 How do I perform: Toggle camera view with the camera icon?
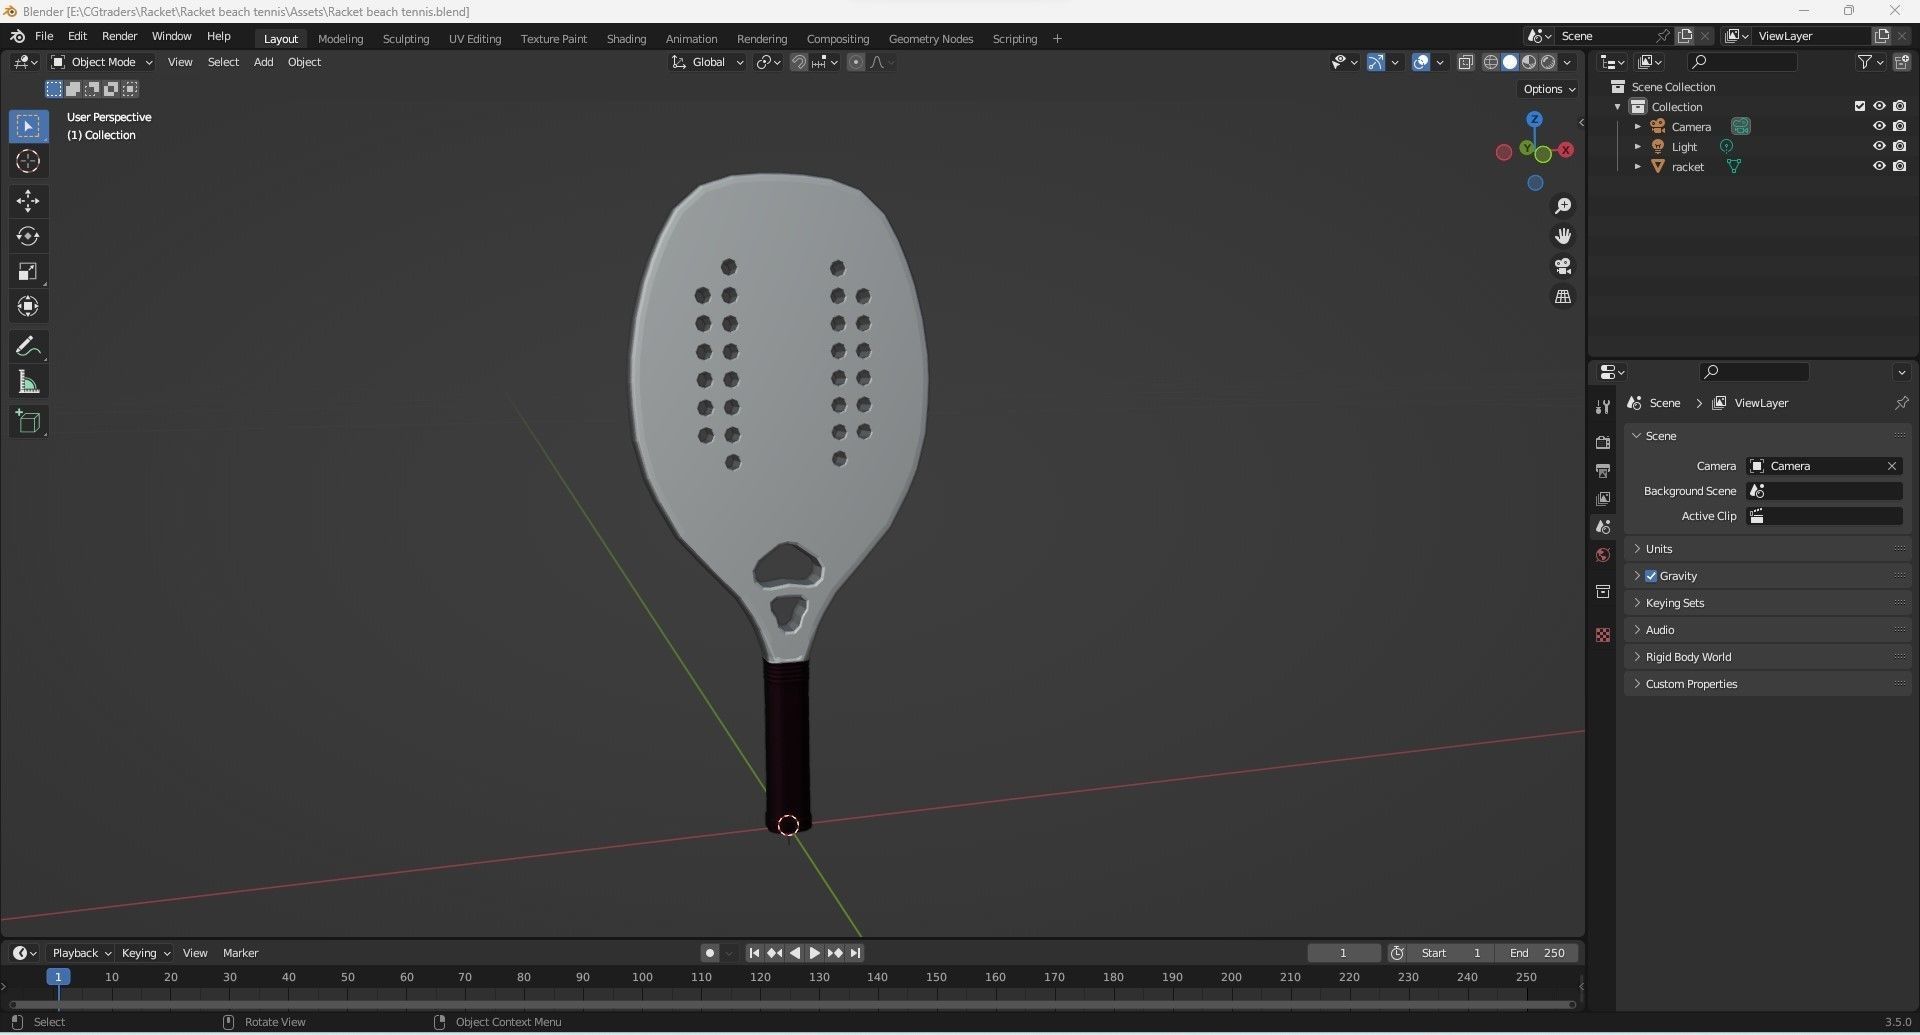[1563, 266]
